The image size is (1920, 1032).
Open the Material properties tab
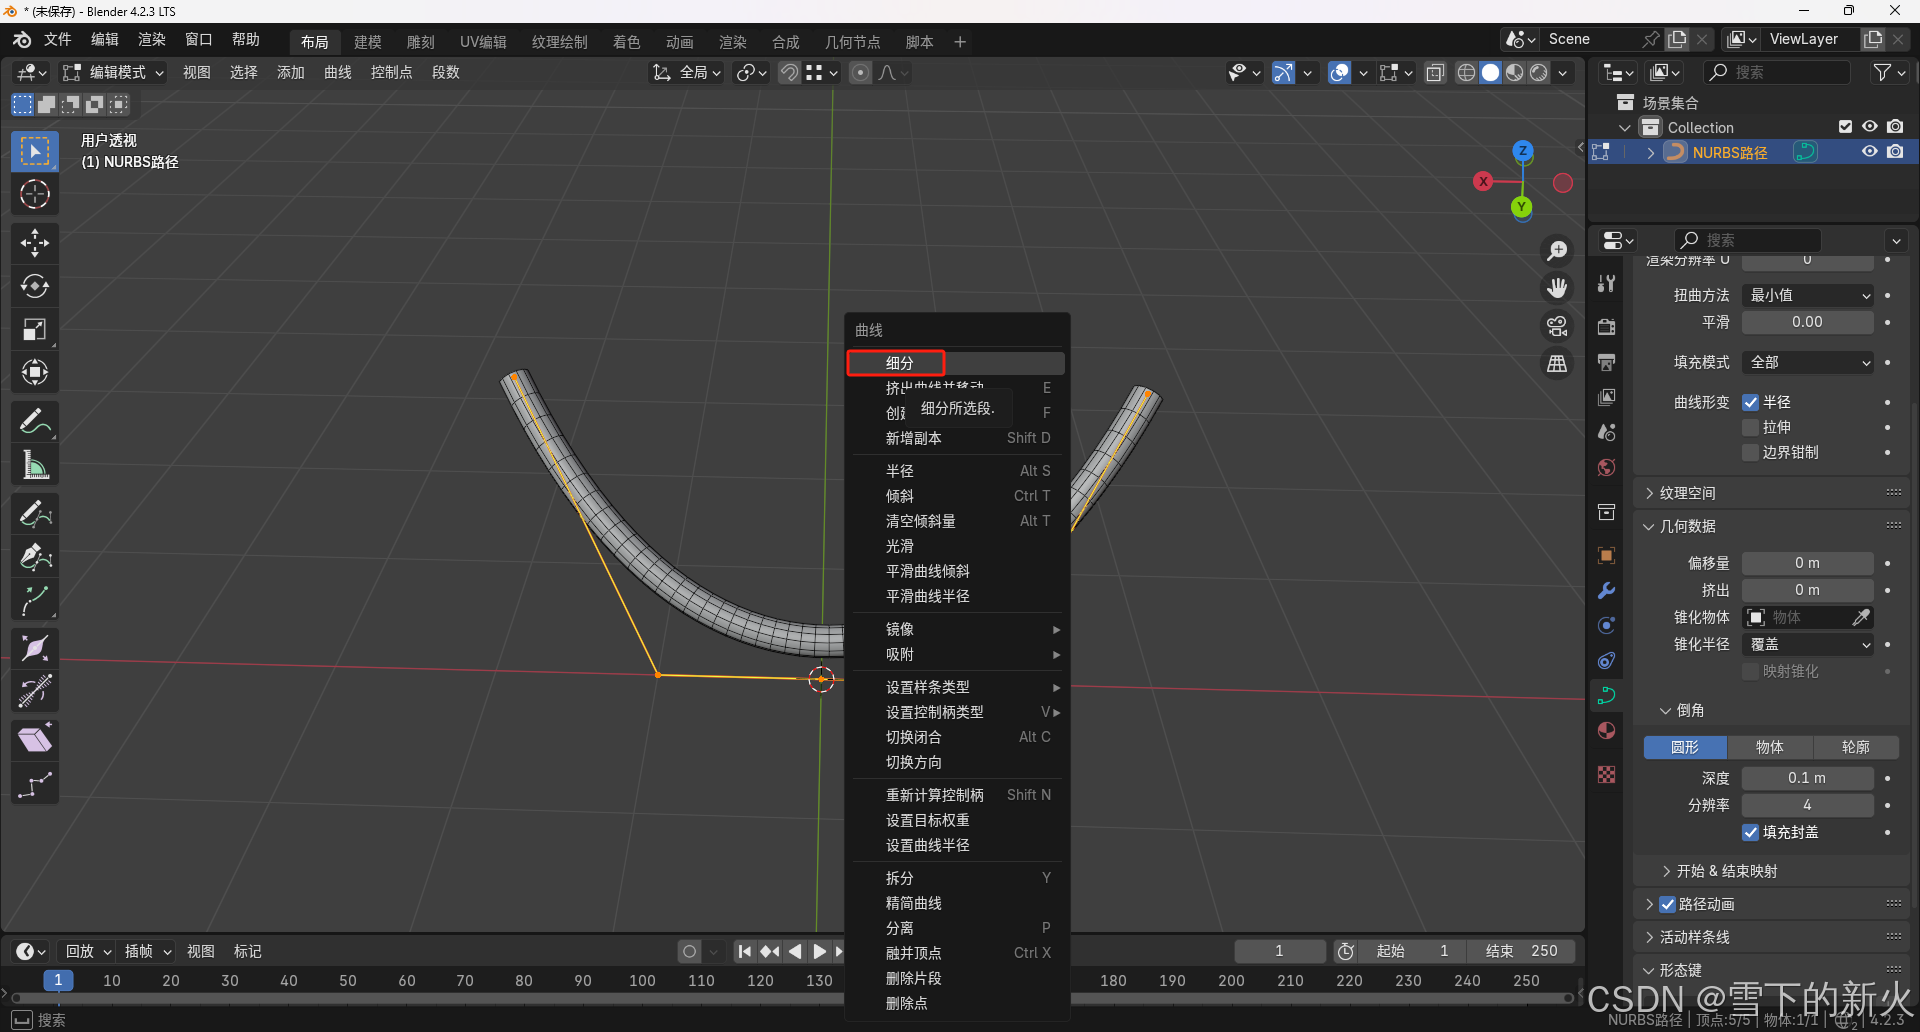(x=1607, y=730)
